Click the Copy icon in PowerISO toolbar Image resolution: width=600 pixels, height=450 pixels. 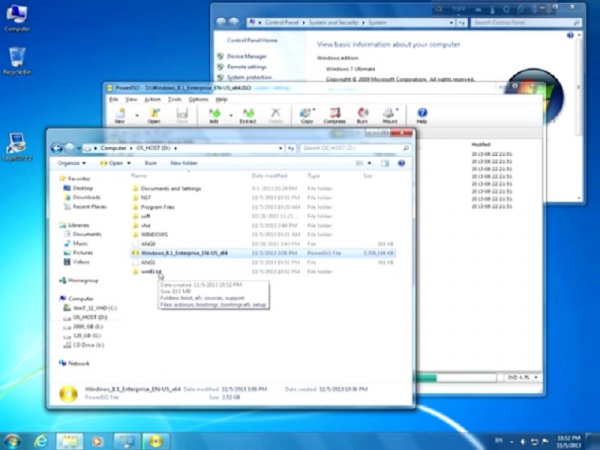coord(307,115)
